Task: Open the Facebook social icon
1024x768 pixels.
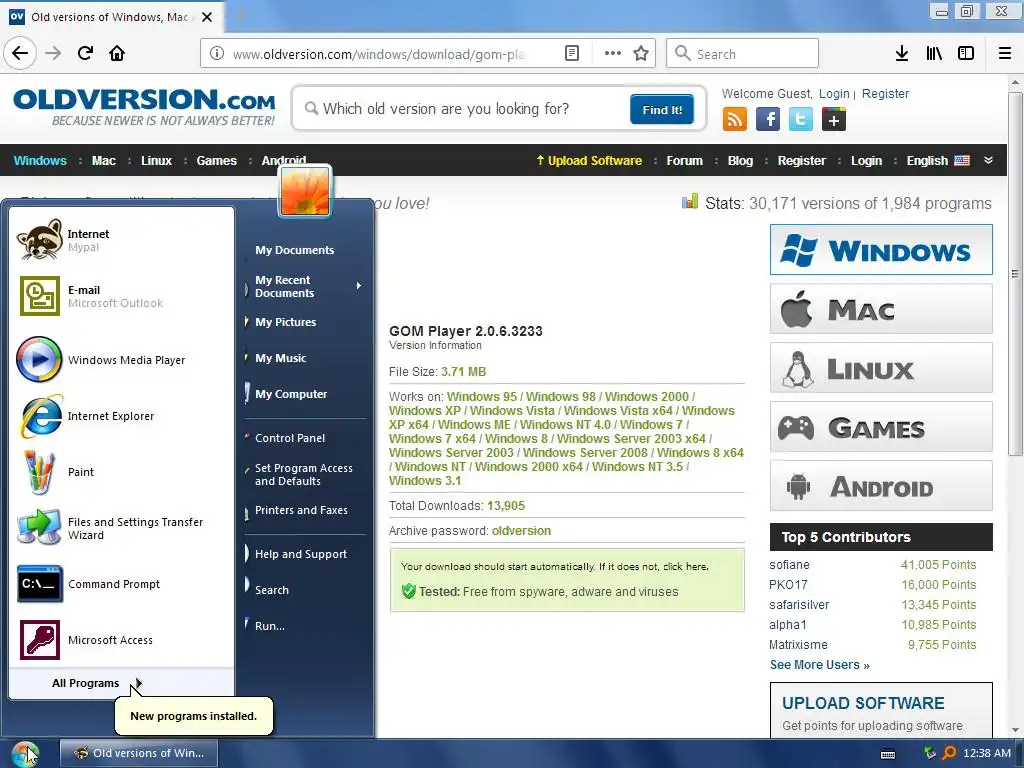Action: point(768,120)
